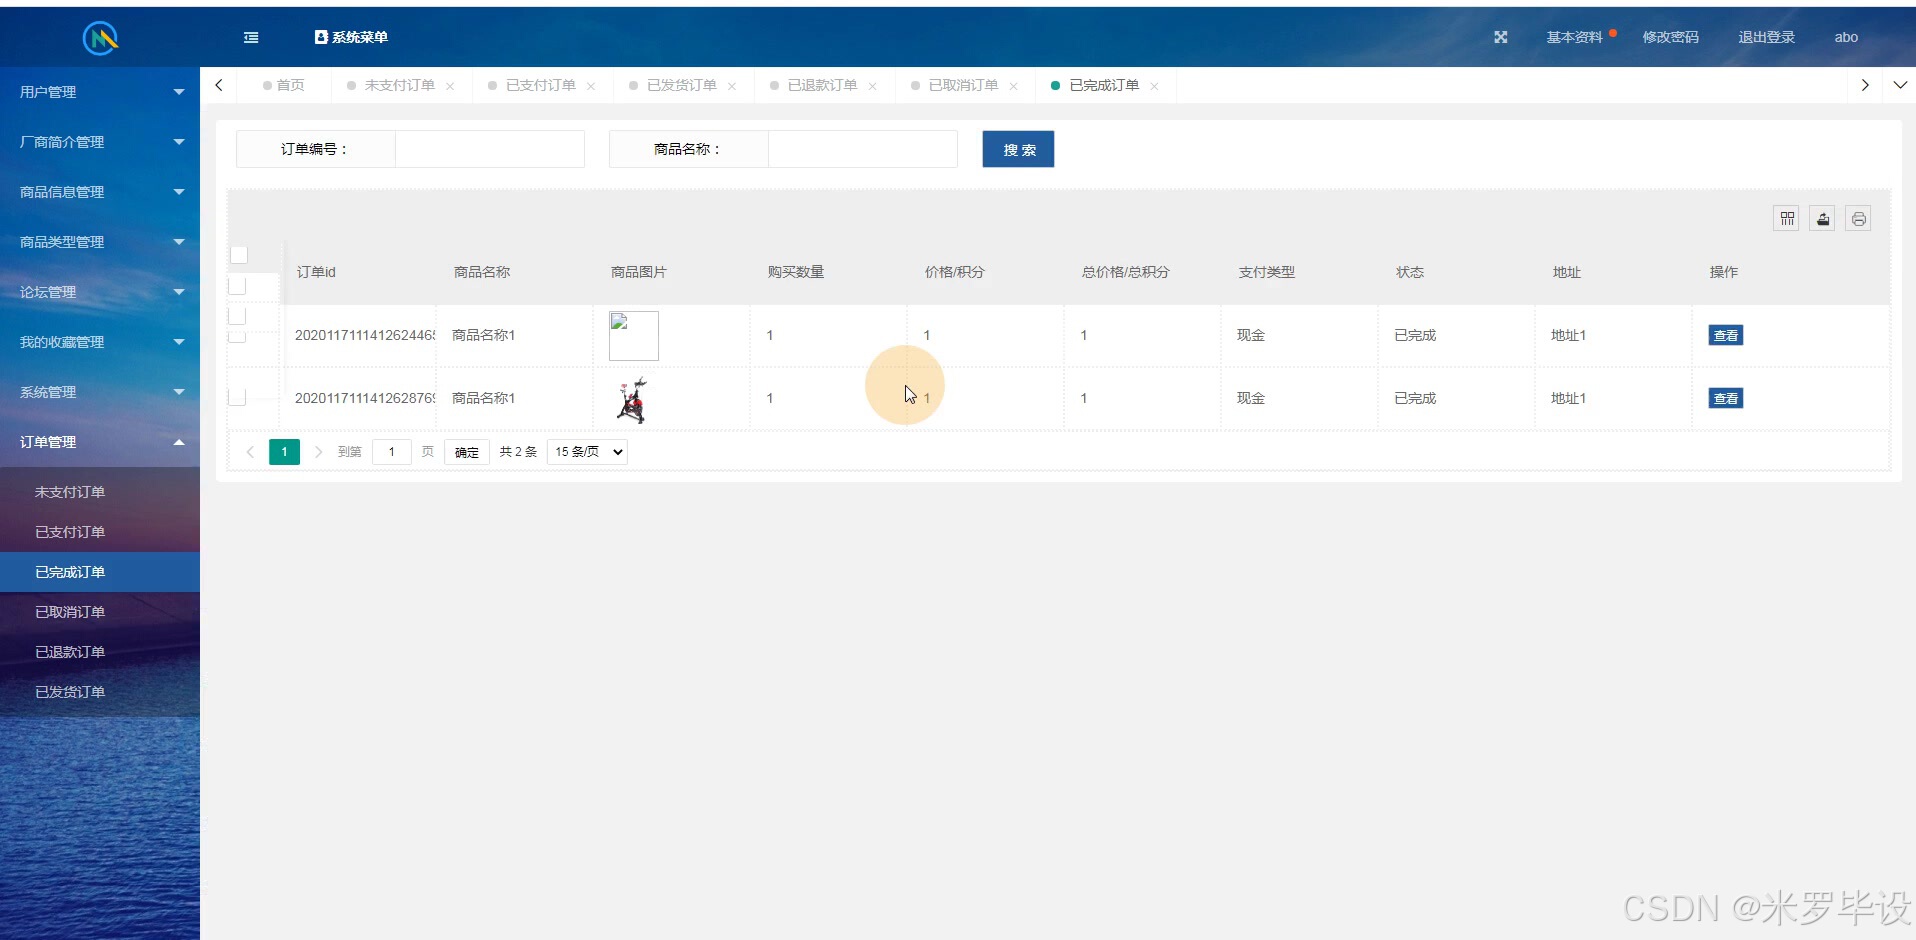
Task: Go to previous page arrow in pagination
Action: click(250, 452)
